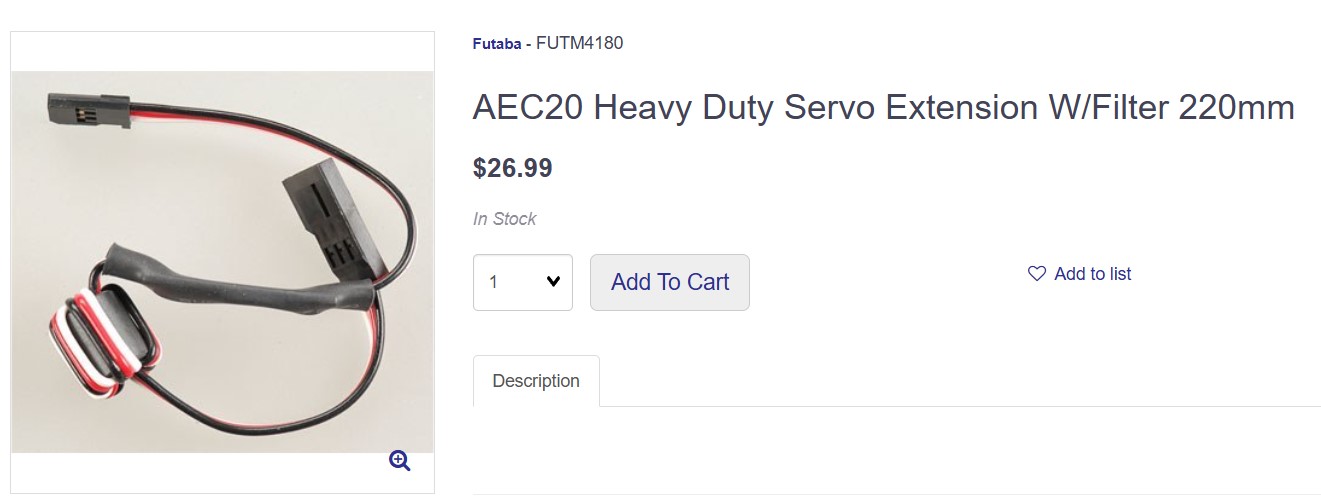Click the Add to list link text

(x=1092, y=274)
